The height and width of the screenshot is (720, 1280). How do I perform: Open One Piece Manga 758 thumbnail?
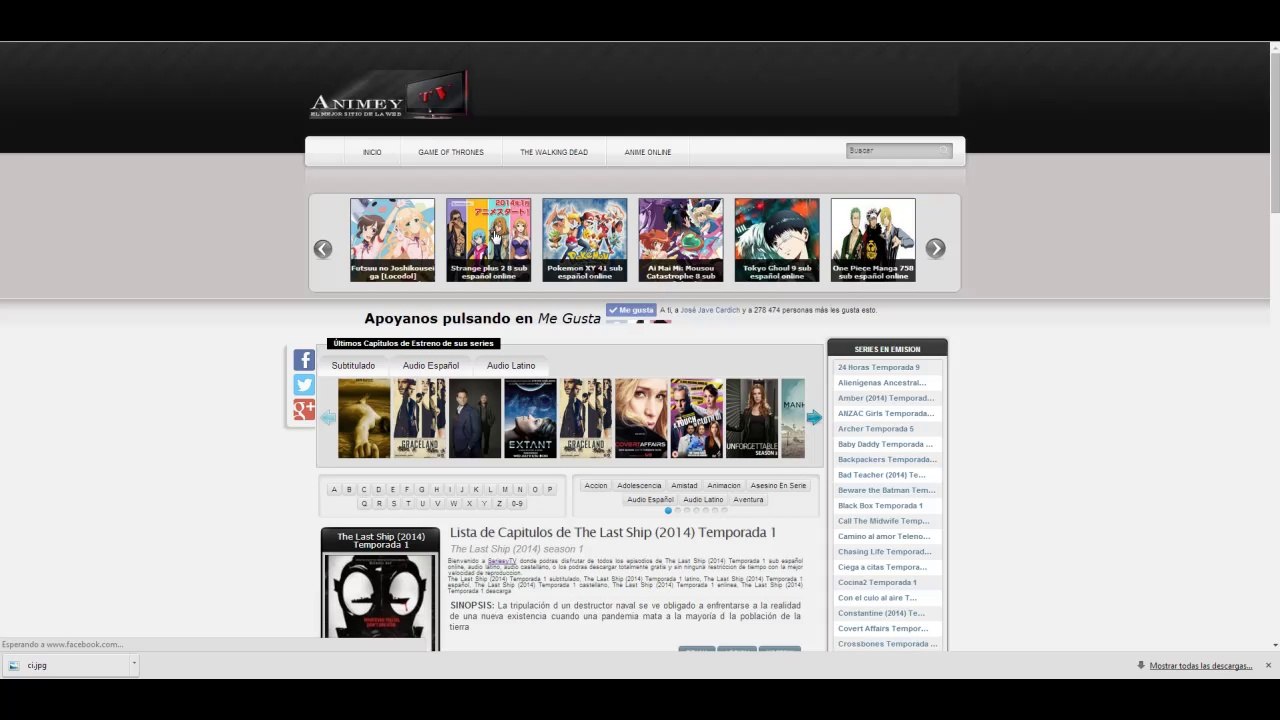(x=873, y=240)
